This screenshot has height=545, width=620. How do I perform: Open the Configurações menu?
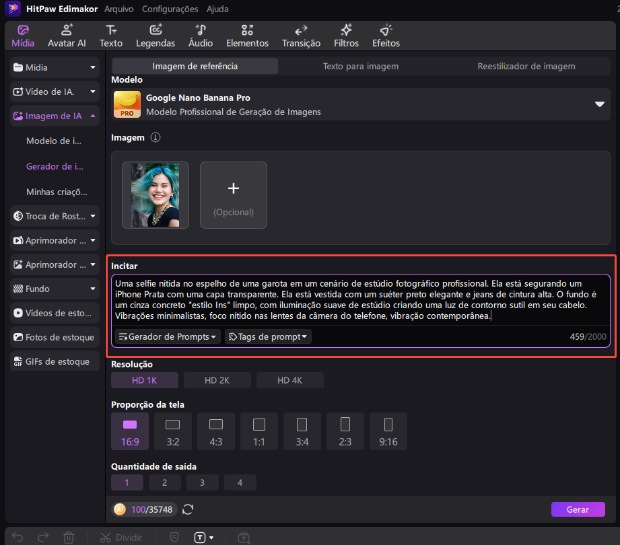coord(170,9)
